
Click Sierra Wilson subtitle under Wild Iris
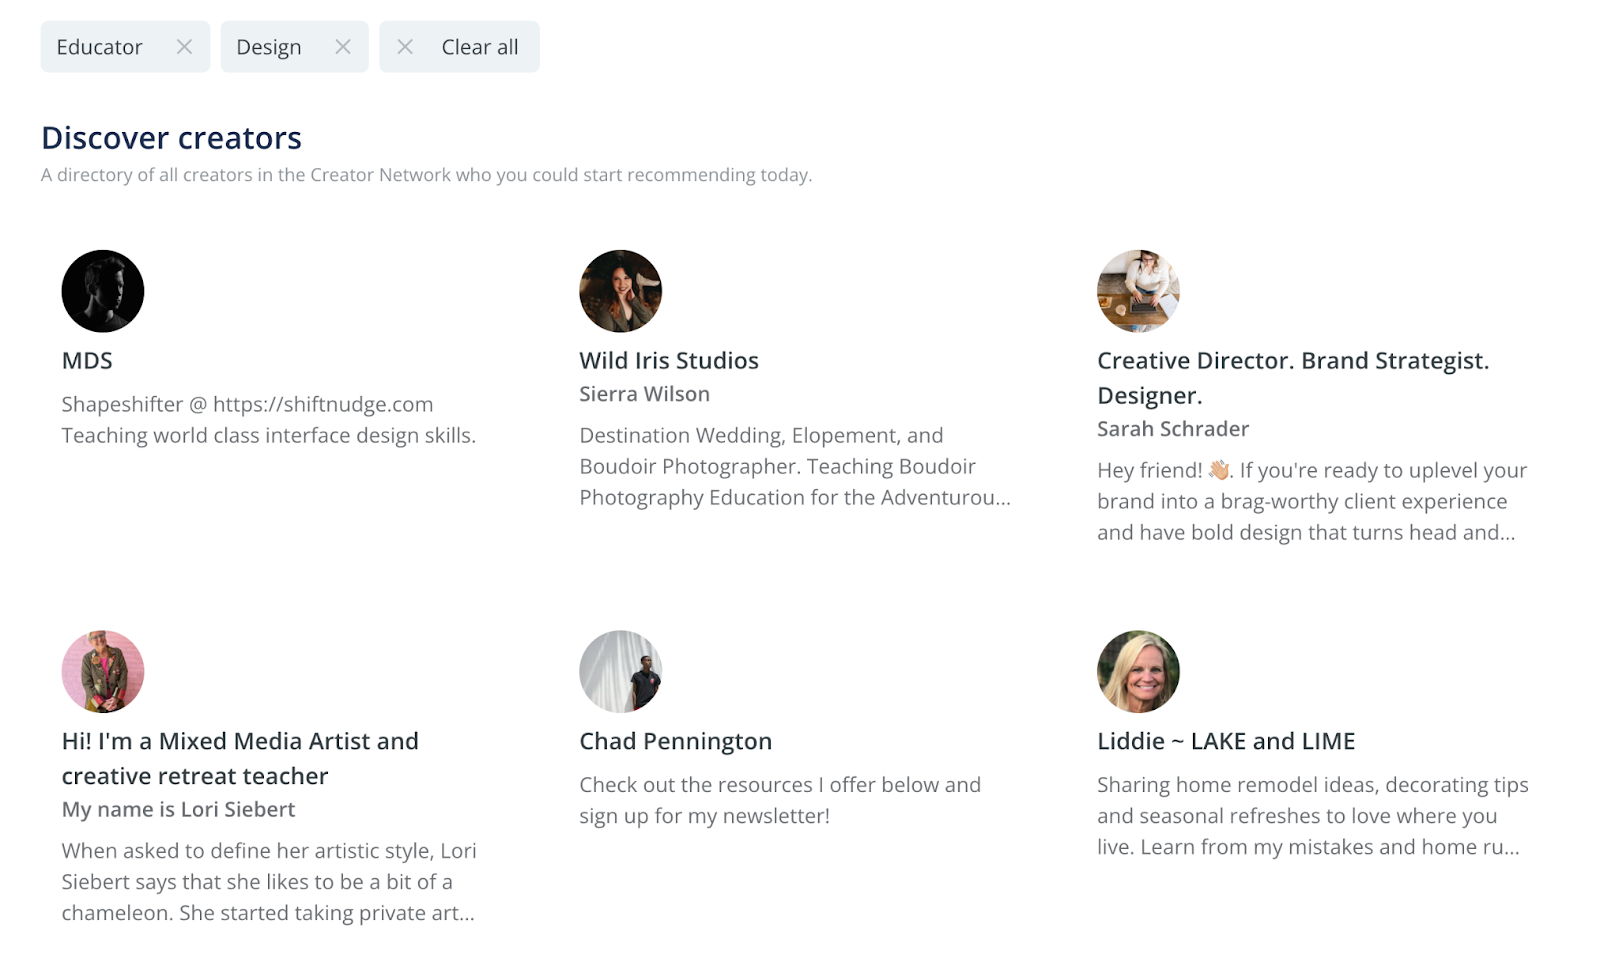click(644, 394)
